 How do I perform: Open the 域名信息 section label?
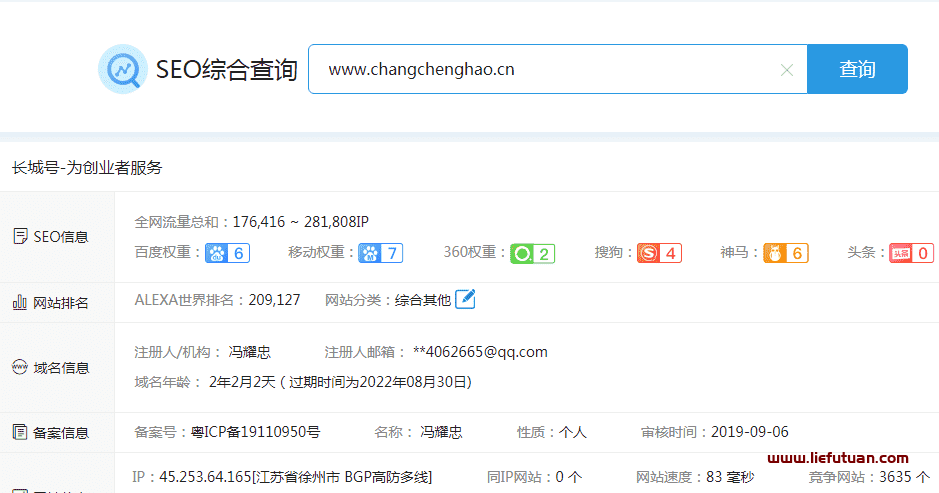(61, 368)
